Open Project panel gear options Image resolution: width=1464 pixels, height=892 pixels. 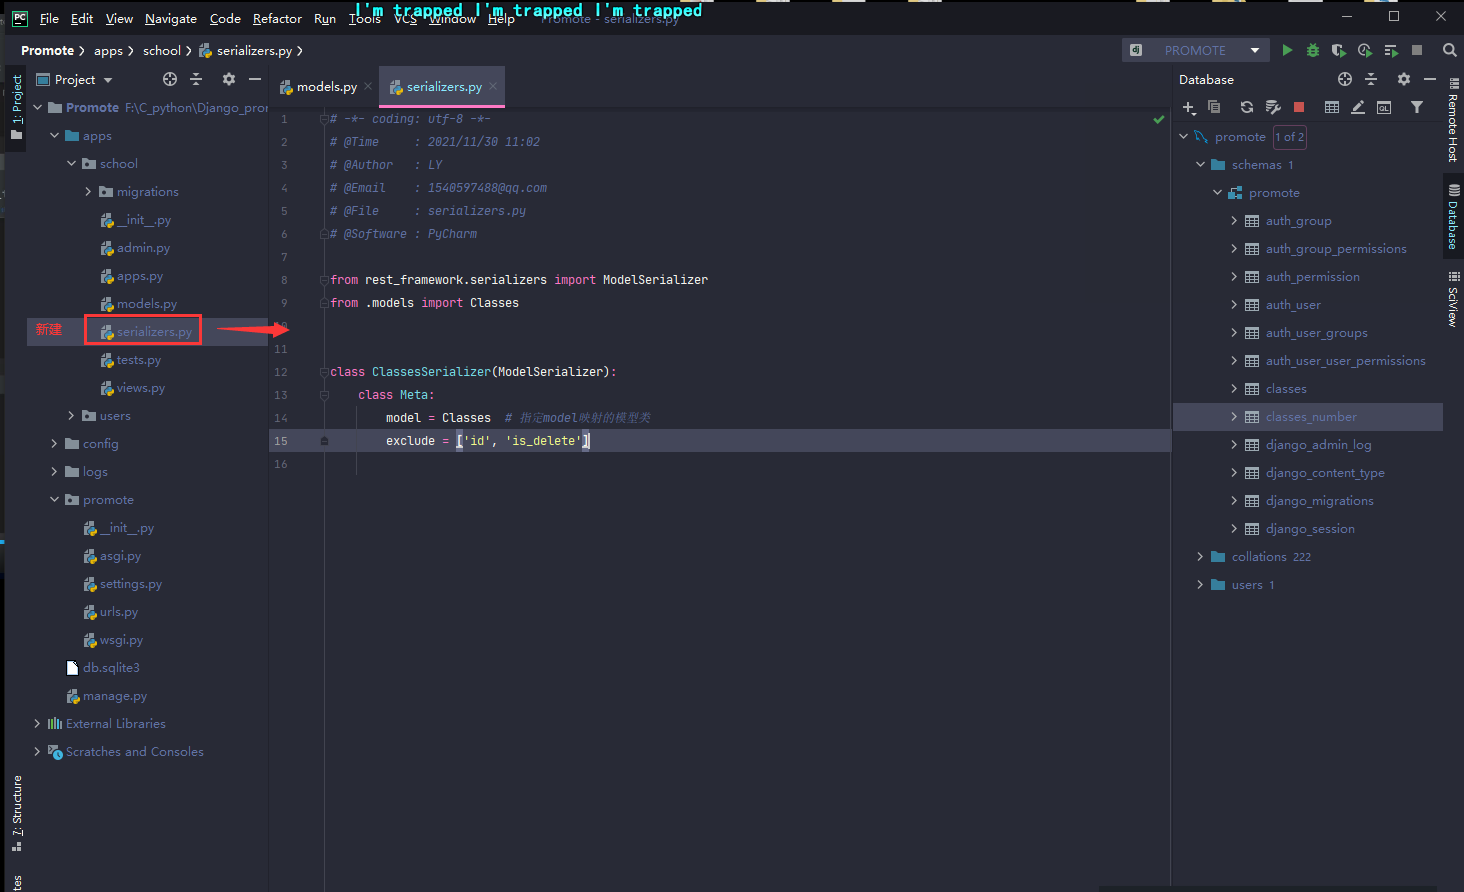(229, 79)
